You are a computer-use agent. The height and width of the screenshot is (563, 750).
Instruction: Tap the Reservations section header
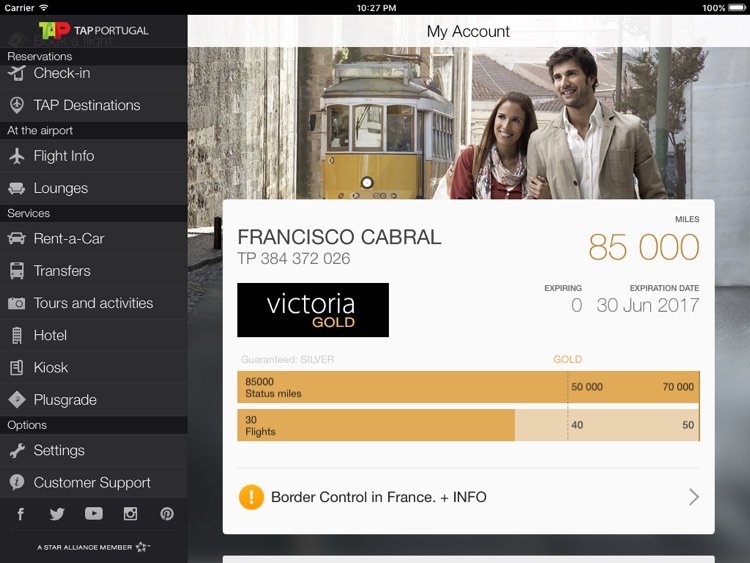(x=94, y=56)
